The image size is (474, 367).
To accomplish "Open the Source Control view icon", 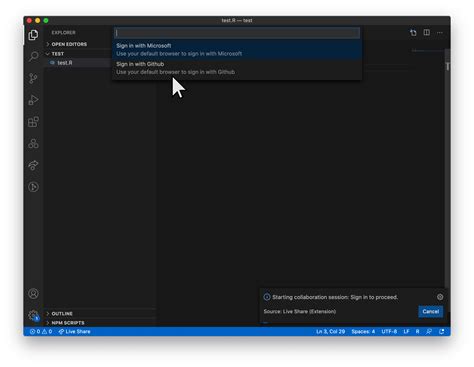I will [x=33, y=78].
